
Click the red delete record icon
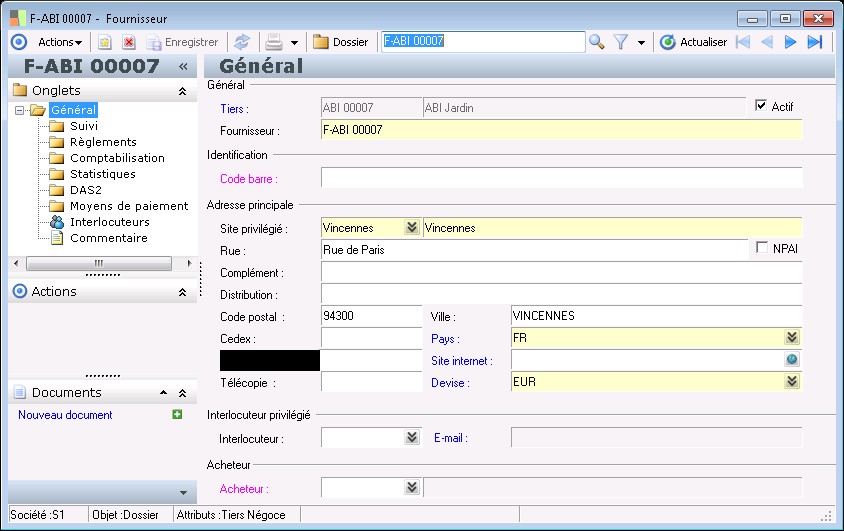click(x=129, y=42)
